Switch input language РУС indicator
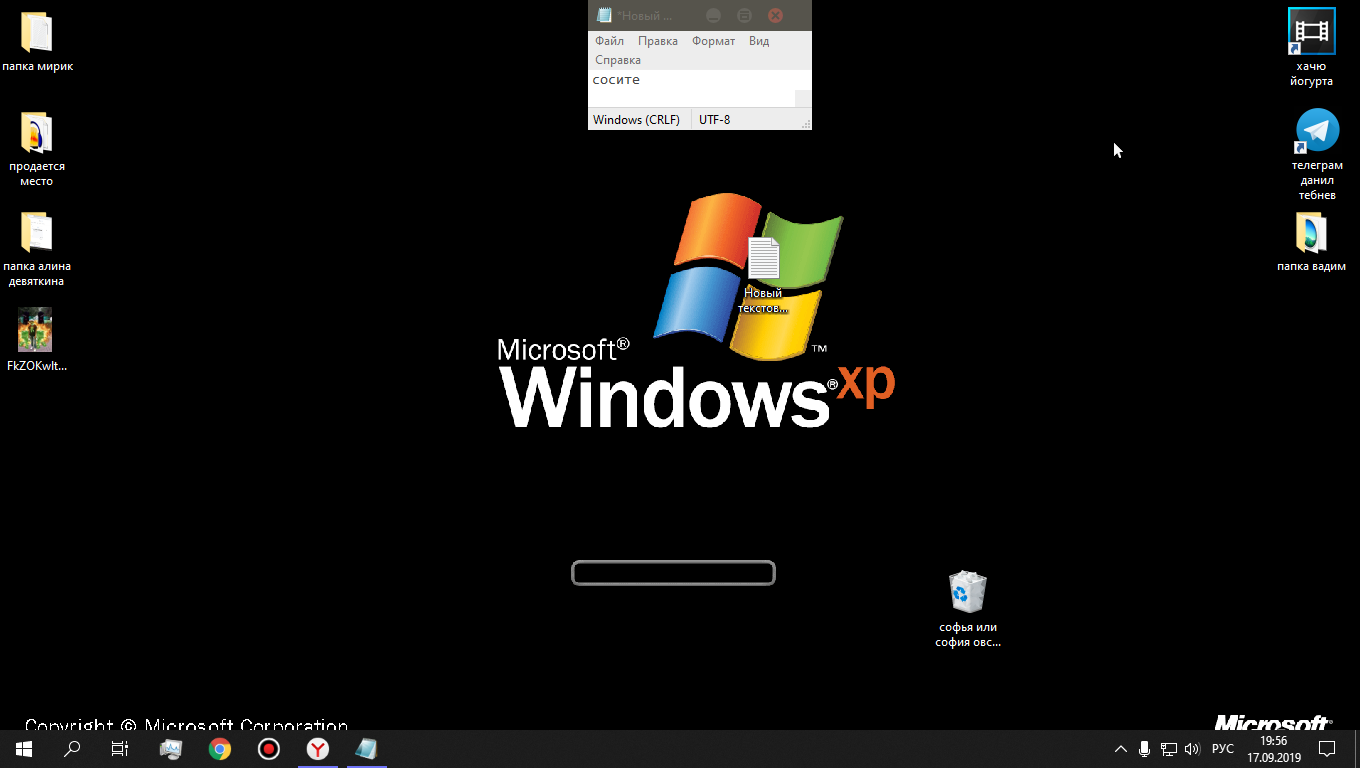This screenshot has width=1360, height=768. tap(1223, 748)
